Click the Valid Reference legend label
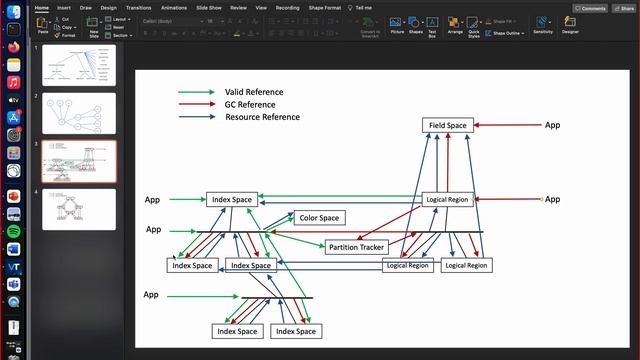Screen dimensions: 640x360 tap(254, 92)
